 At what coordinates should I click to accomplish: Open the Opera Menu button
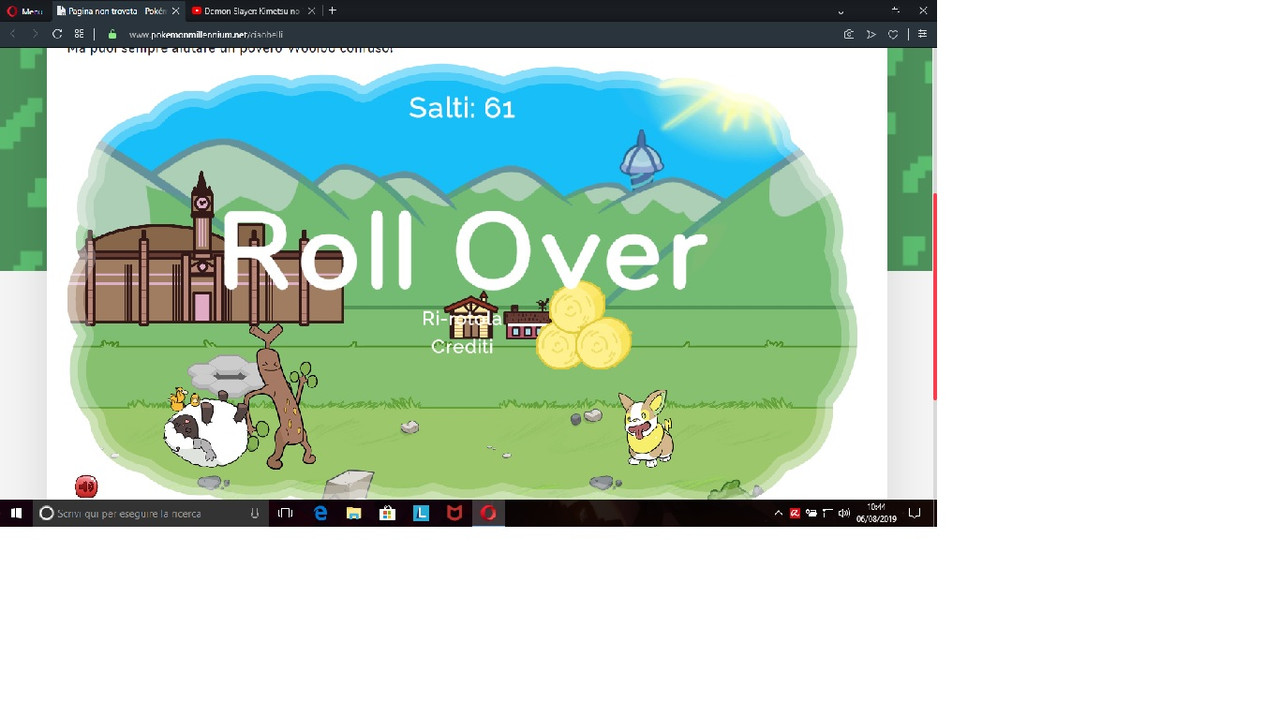(x=25, y=11)
